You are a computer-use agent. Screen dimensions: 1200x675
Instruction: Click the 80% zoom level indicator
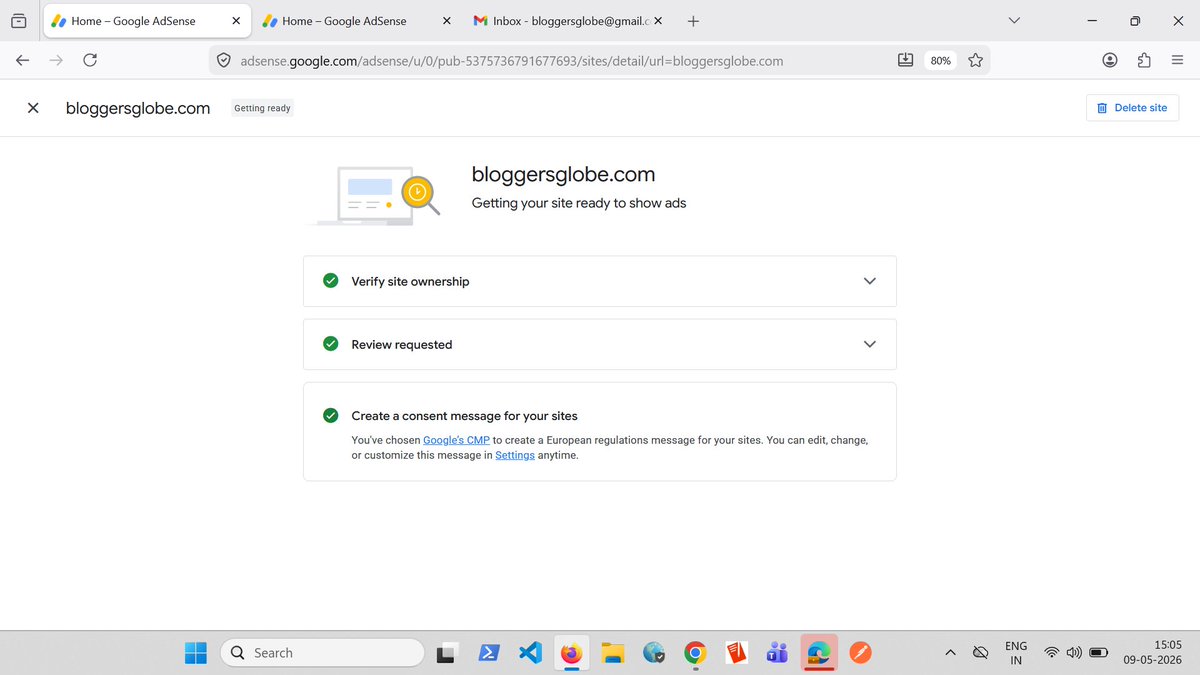pos(940,61)
